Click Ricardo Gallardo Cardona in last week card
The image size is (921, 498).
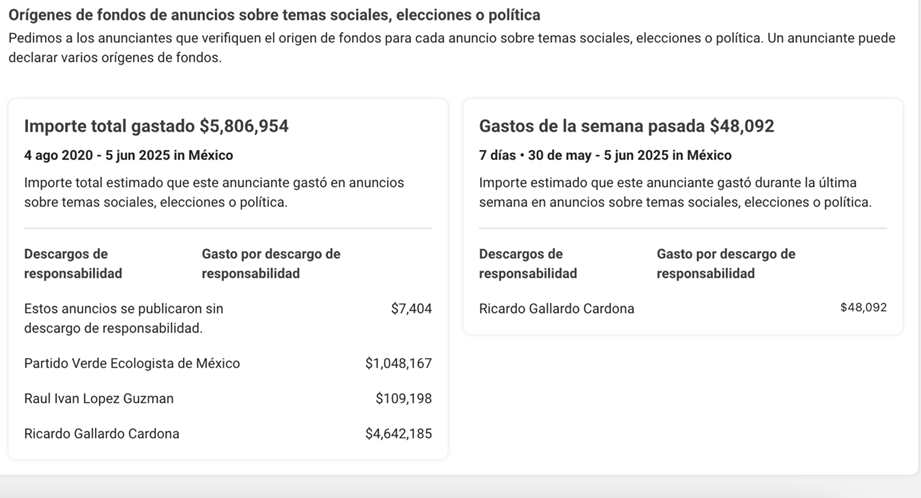tap(556, 309)
